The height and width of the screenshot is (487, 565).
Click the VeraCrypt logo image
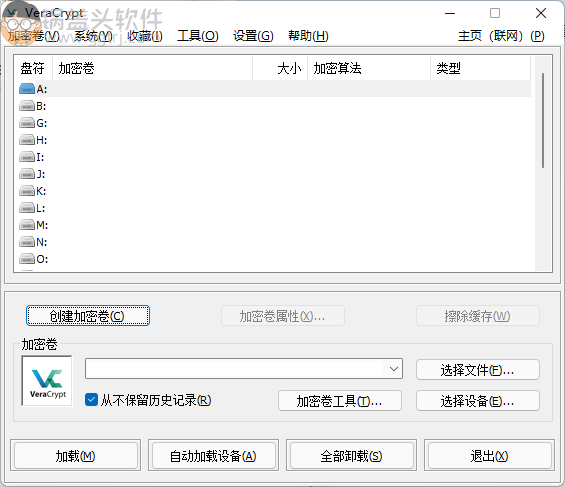[47, 381]
